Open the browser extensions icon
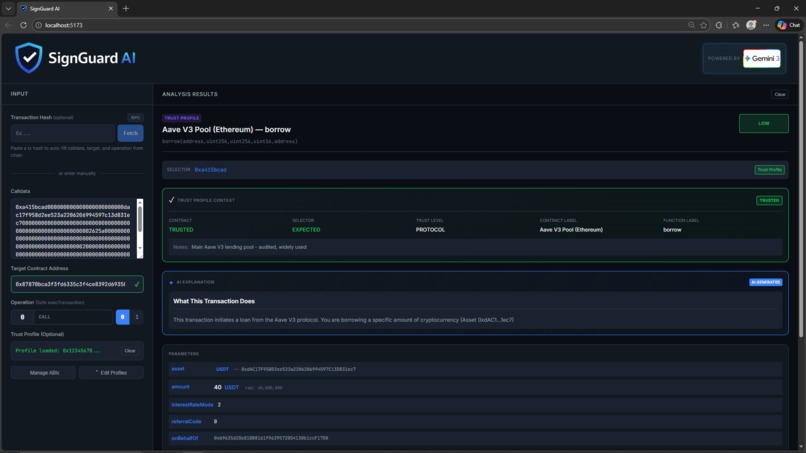 (719, 25)
